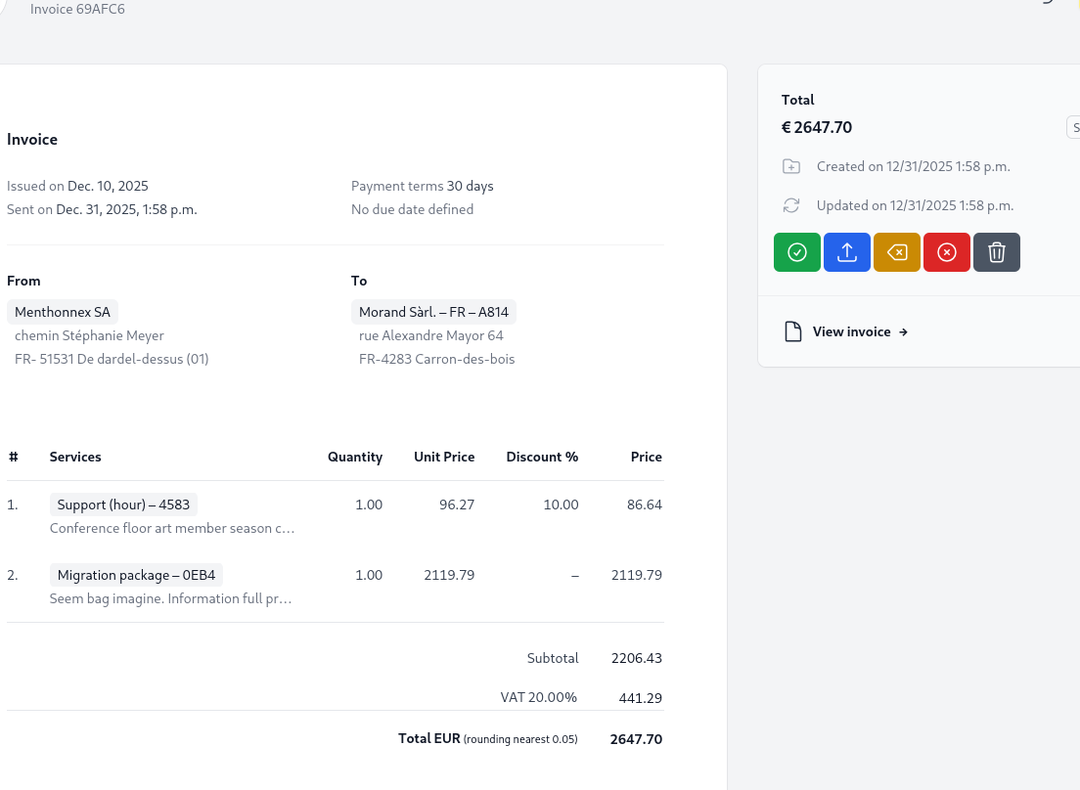Approve the invoice with the green checkmark
Screen dimensions: 1080x790
point(797,252)
